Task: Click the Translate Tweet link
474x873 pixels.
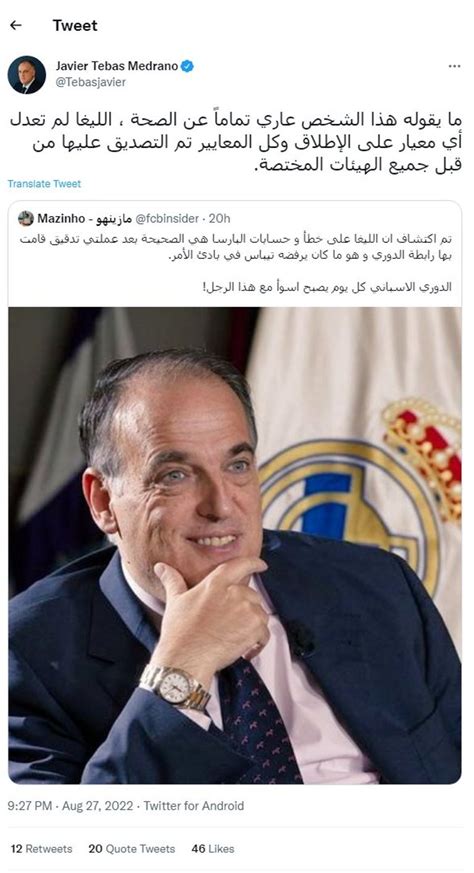Action: 45,184
